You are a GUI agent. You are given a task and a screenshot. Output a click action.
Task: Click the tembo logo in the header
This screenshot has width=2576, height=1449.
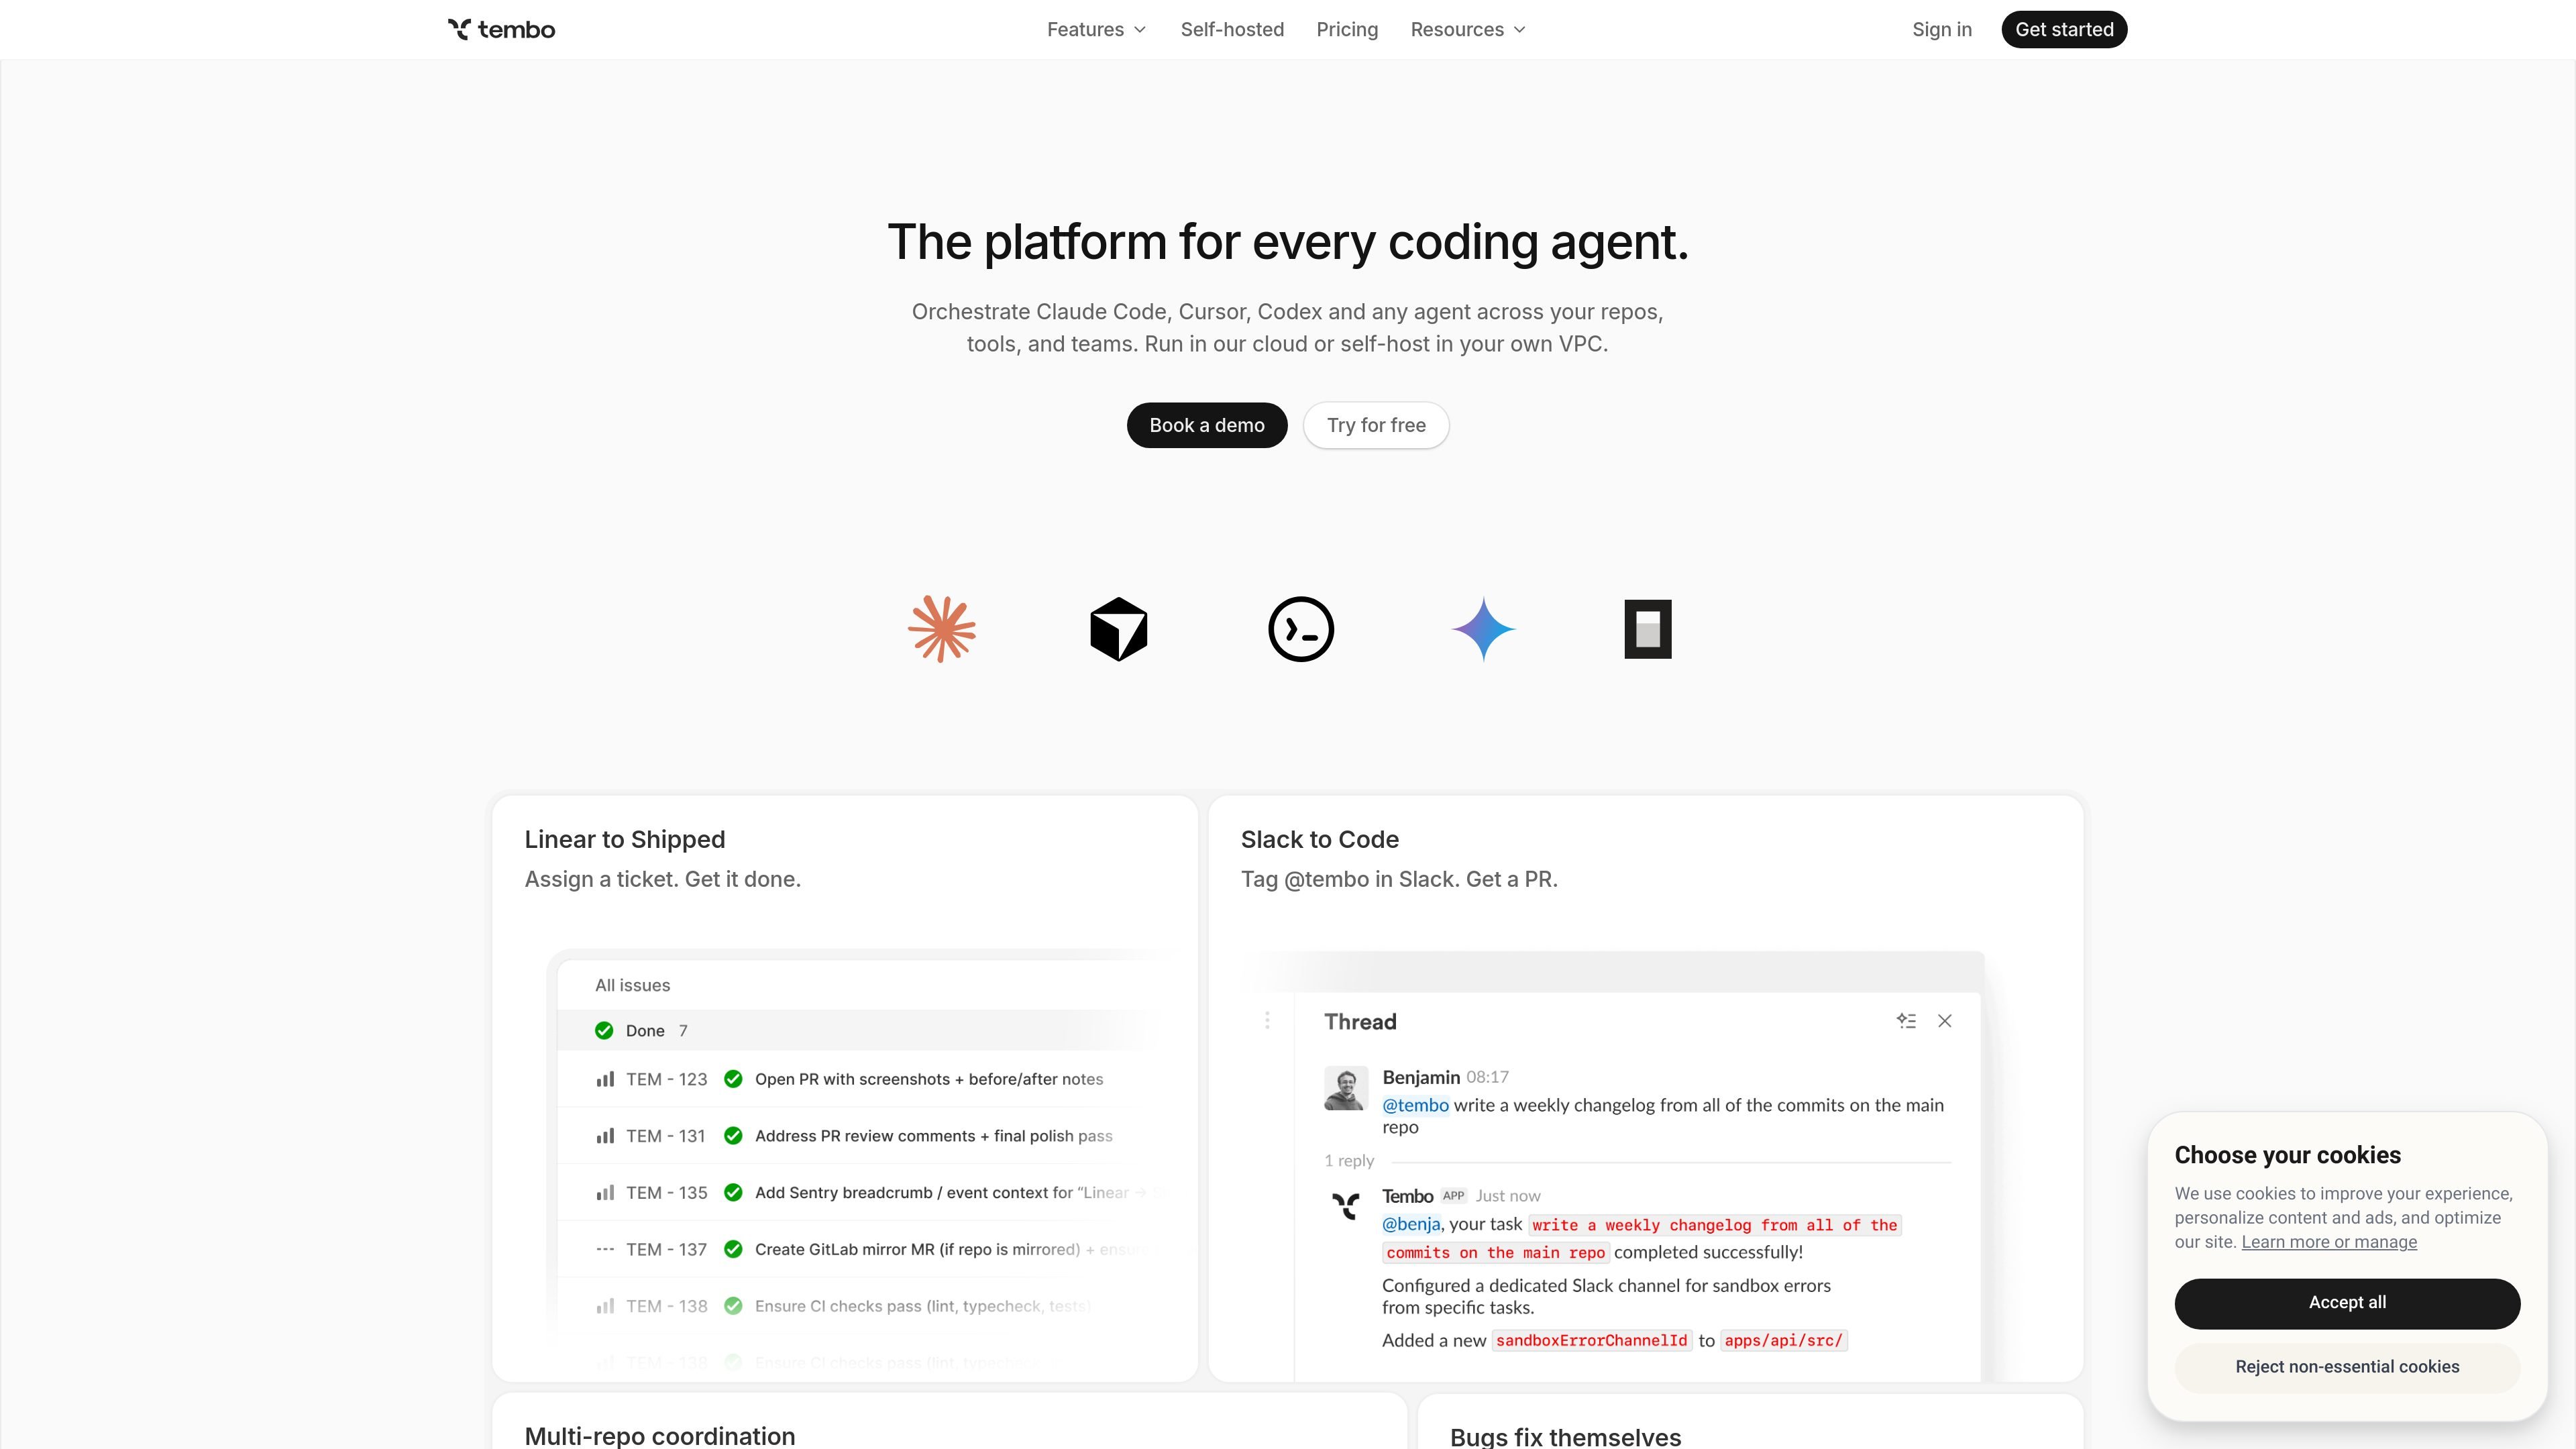point(501,29)
